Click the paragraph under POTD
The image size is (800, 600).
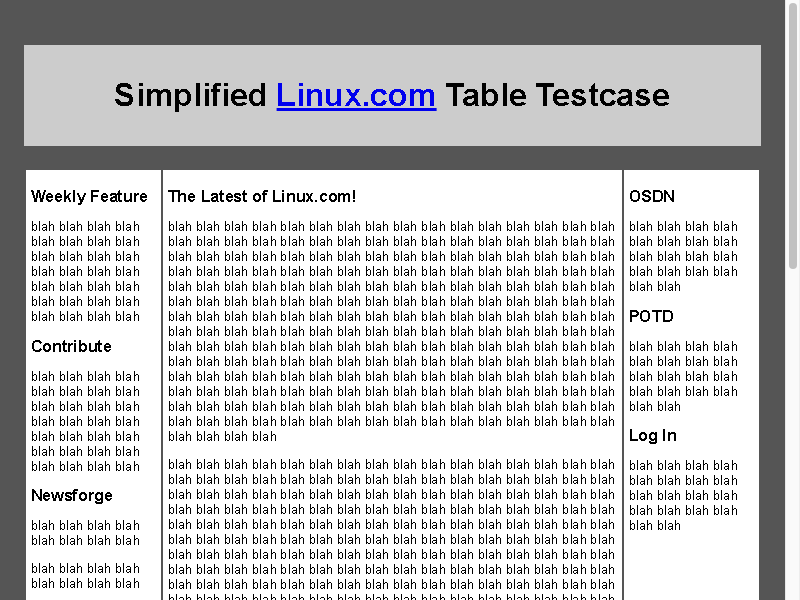coord(683,377)
